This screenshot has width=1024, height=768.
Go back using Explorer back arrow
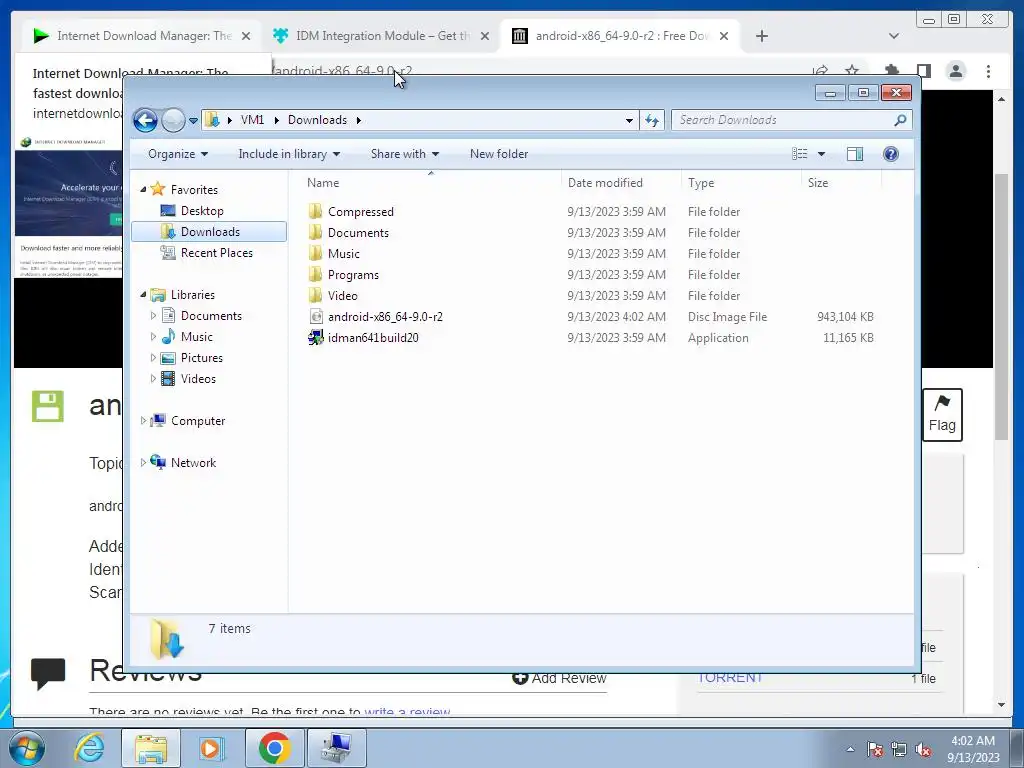(145, 120)
